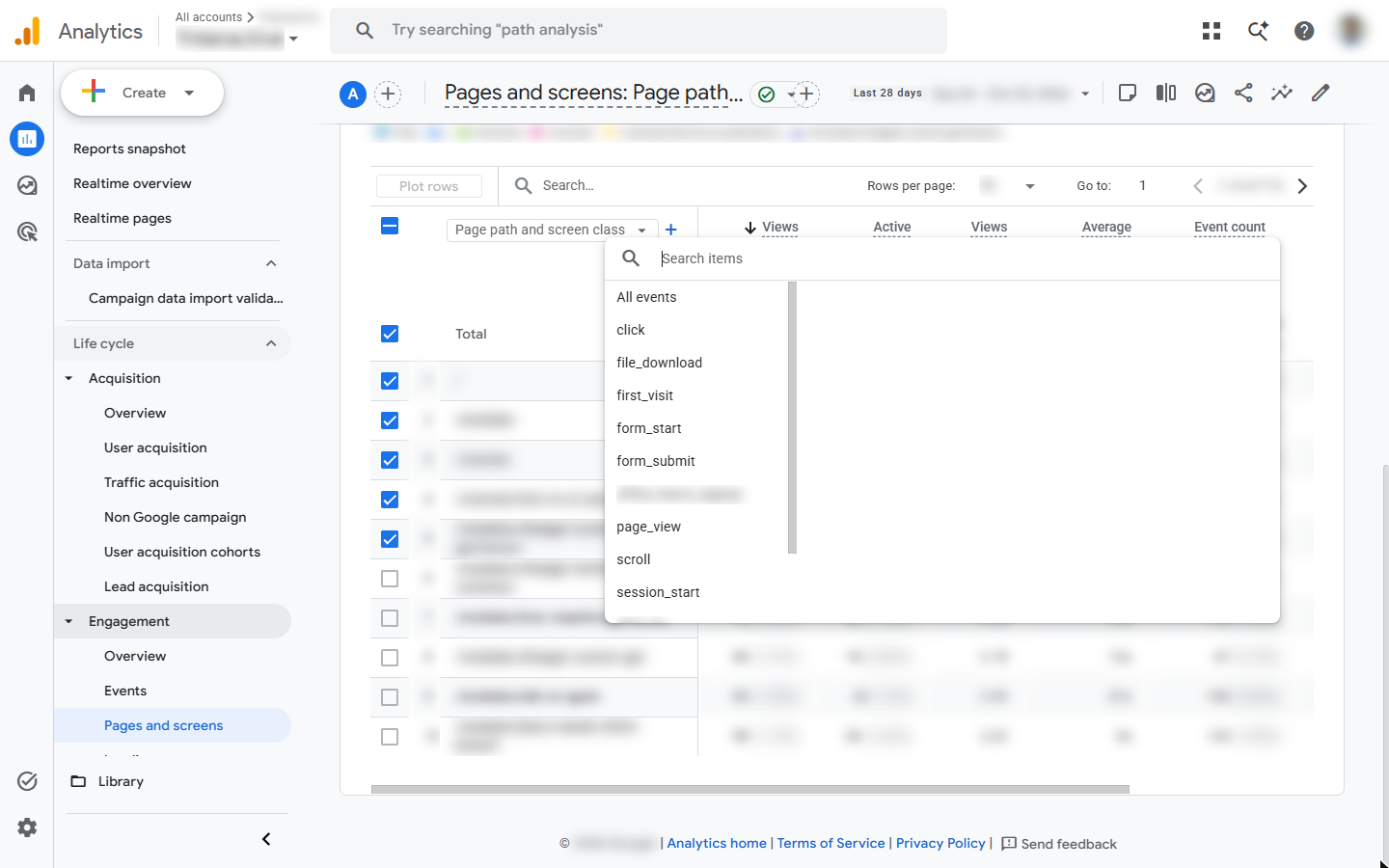Open the Create dropdown button
The width and height of the screenshot is (1389, 868).
tap(142, 93)
